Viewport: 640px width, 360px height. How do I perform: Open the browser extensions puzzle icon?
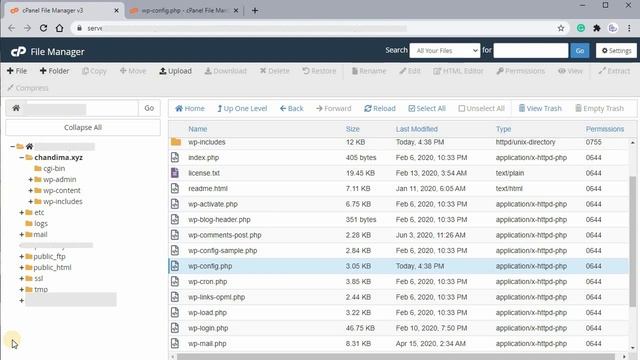coord(597,28)
